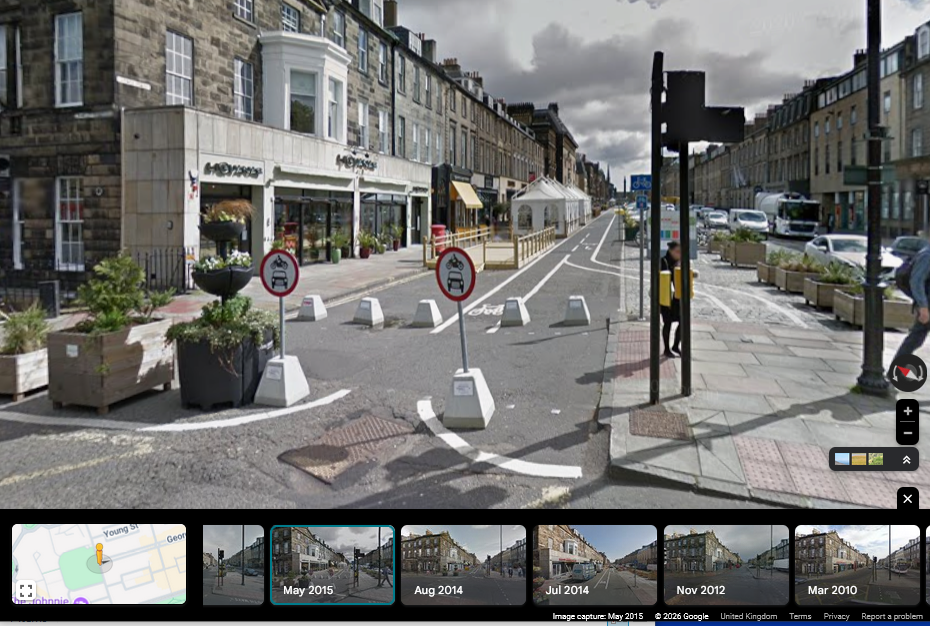Show the Mar 2010 street view capture
The width and height of the screenshot is (930, 626).
[857, 565]
